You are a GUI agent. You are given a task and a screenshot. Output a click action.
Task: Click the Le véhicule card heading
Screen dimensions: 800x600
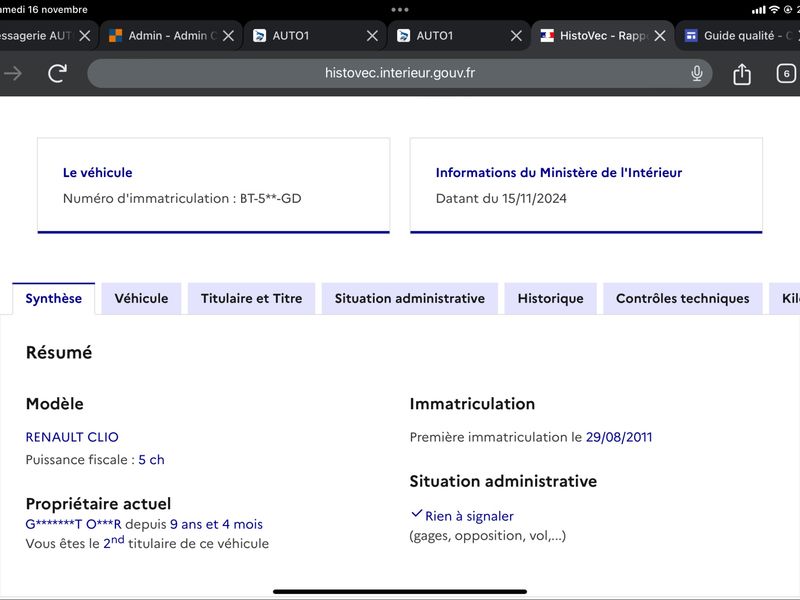click(x=97, y=172)
